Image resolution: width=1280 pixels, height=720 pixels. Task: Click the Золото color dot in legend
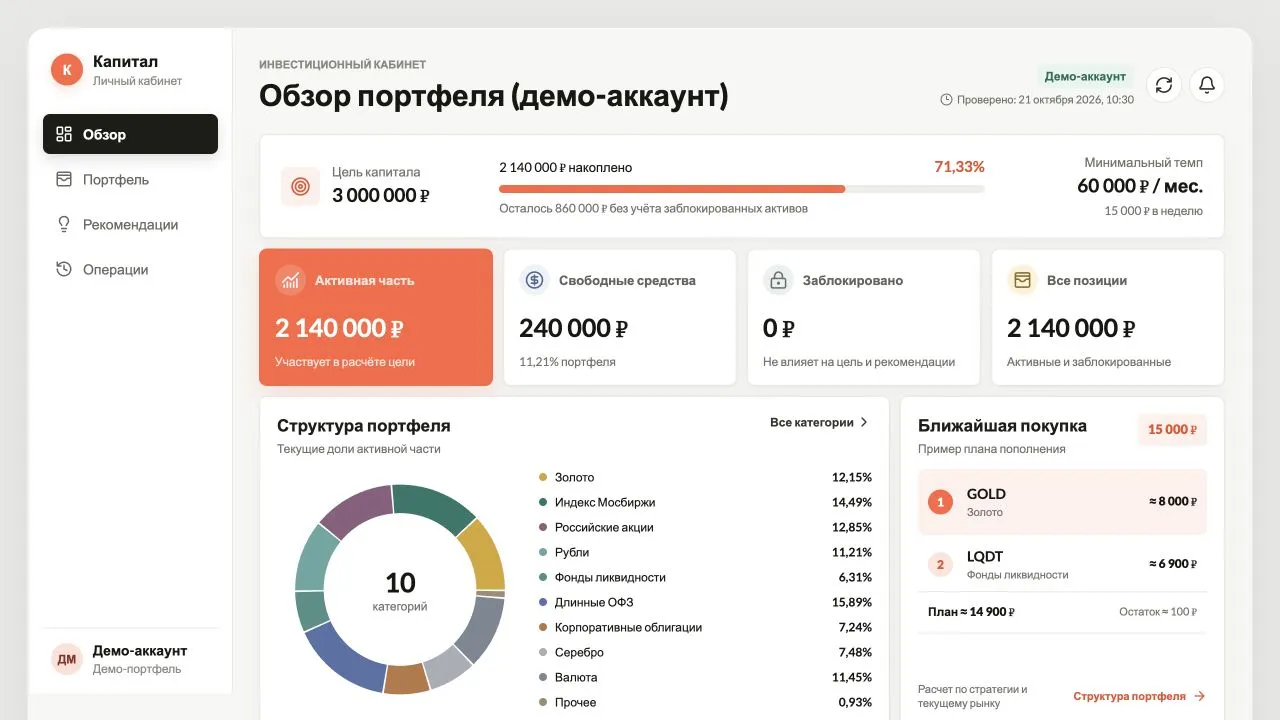[x=543, y=478]
